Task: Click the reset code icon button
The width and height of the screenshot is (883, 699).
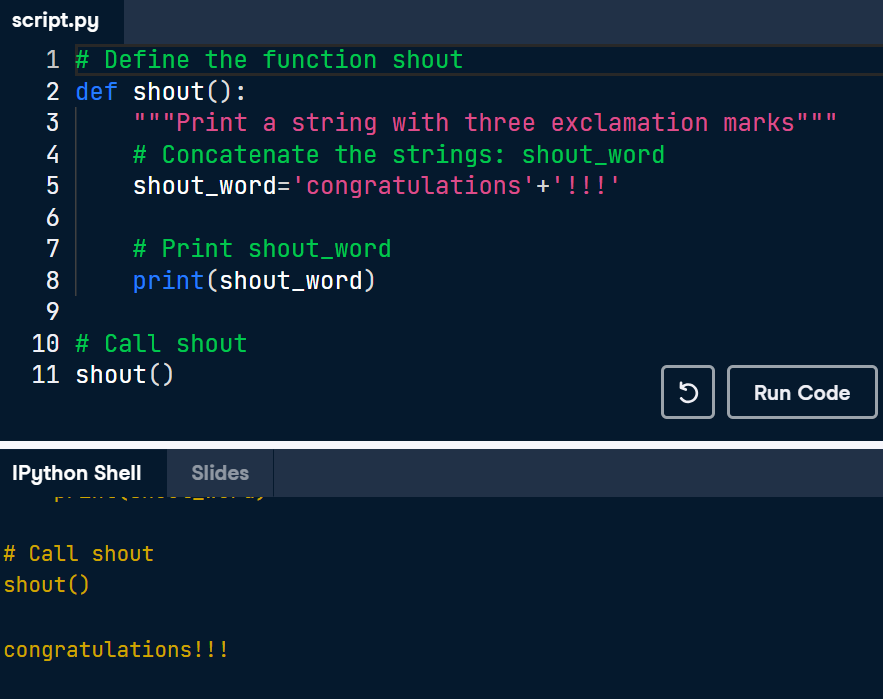Action: click(688, 392)
